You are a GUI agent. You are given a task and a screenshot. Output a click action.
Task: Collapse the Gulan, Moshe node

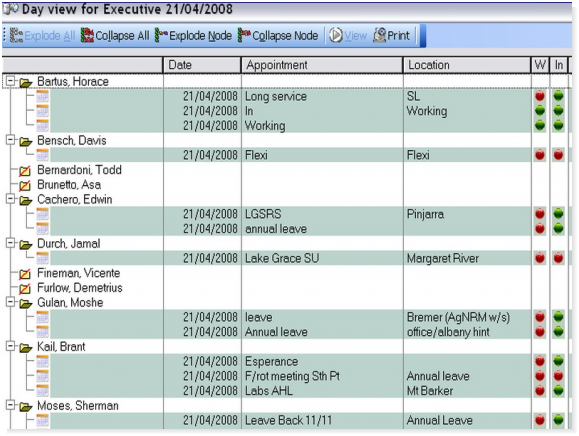point(11,302)
